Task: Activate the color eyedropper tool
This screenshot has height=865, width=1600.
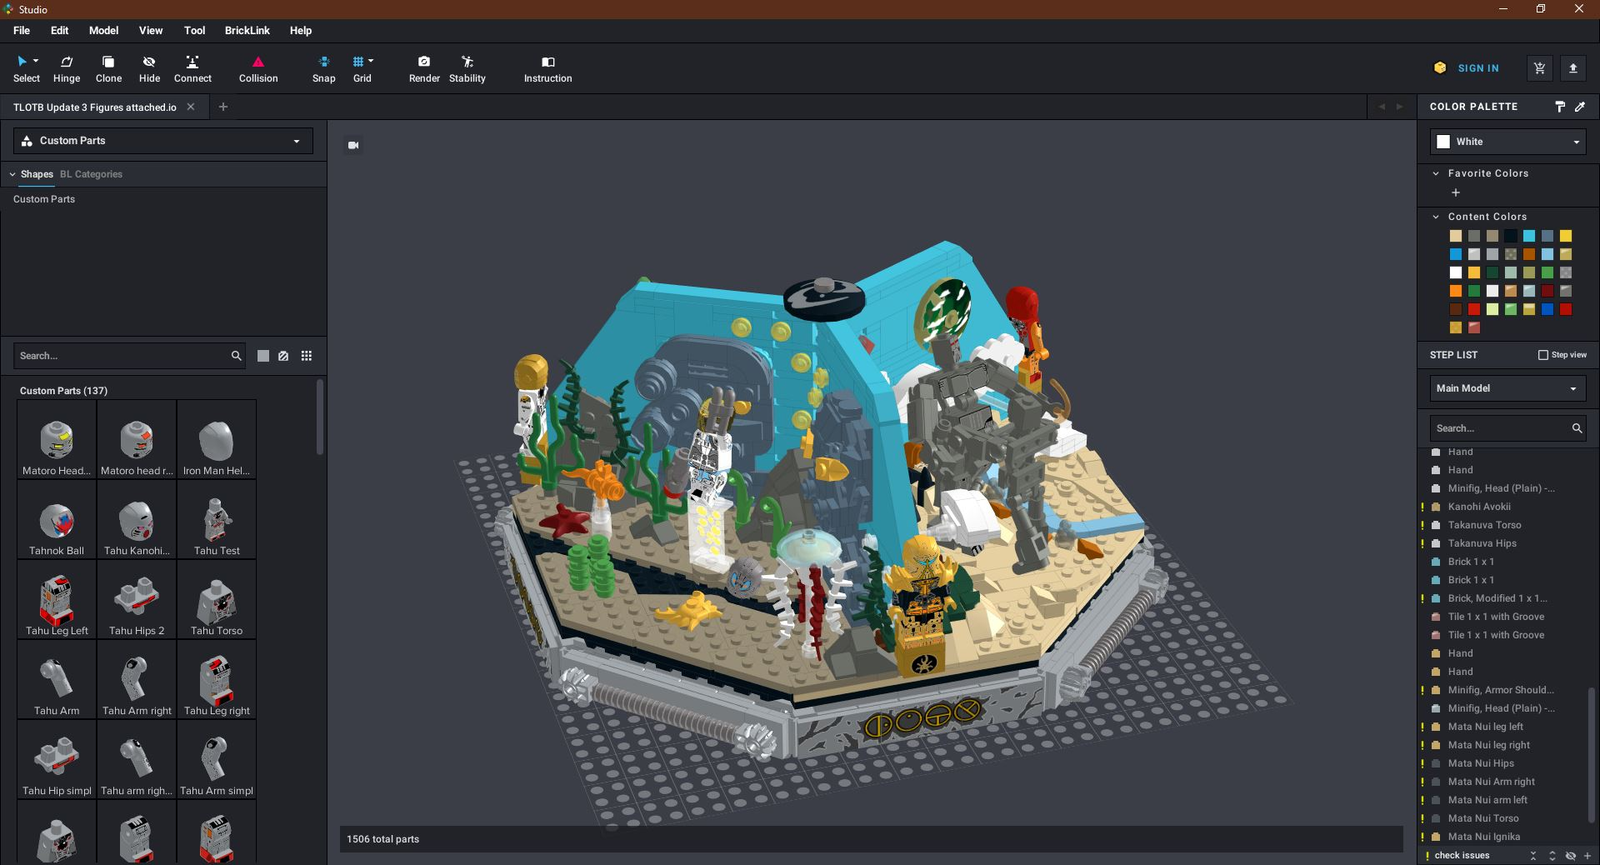Action: (x=1580, y=106)
